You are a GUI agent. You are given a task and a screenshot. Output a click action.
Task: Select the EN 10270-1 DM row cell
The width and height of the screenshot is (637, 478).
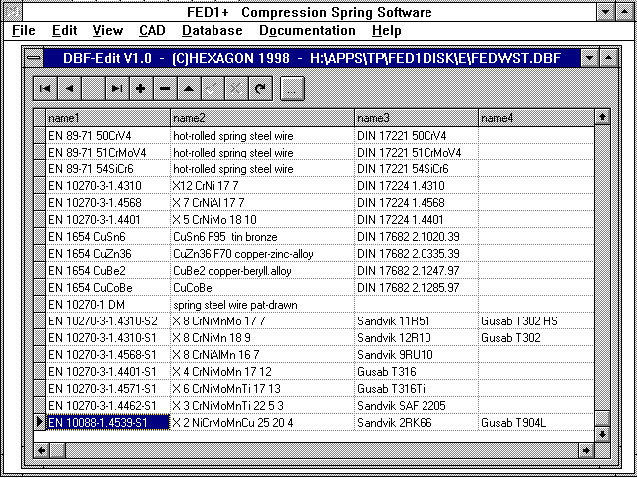[108, 303]
